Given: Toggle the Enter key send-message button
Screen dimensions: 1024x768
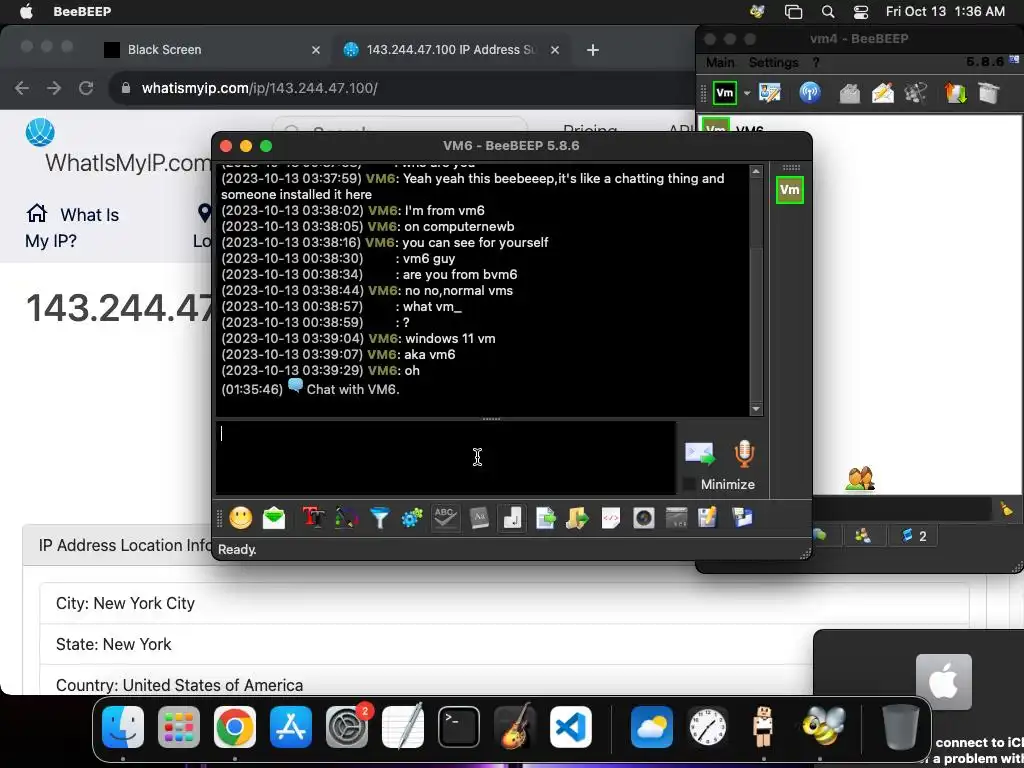Looking at the screenshot, I should tap(512, 519).
